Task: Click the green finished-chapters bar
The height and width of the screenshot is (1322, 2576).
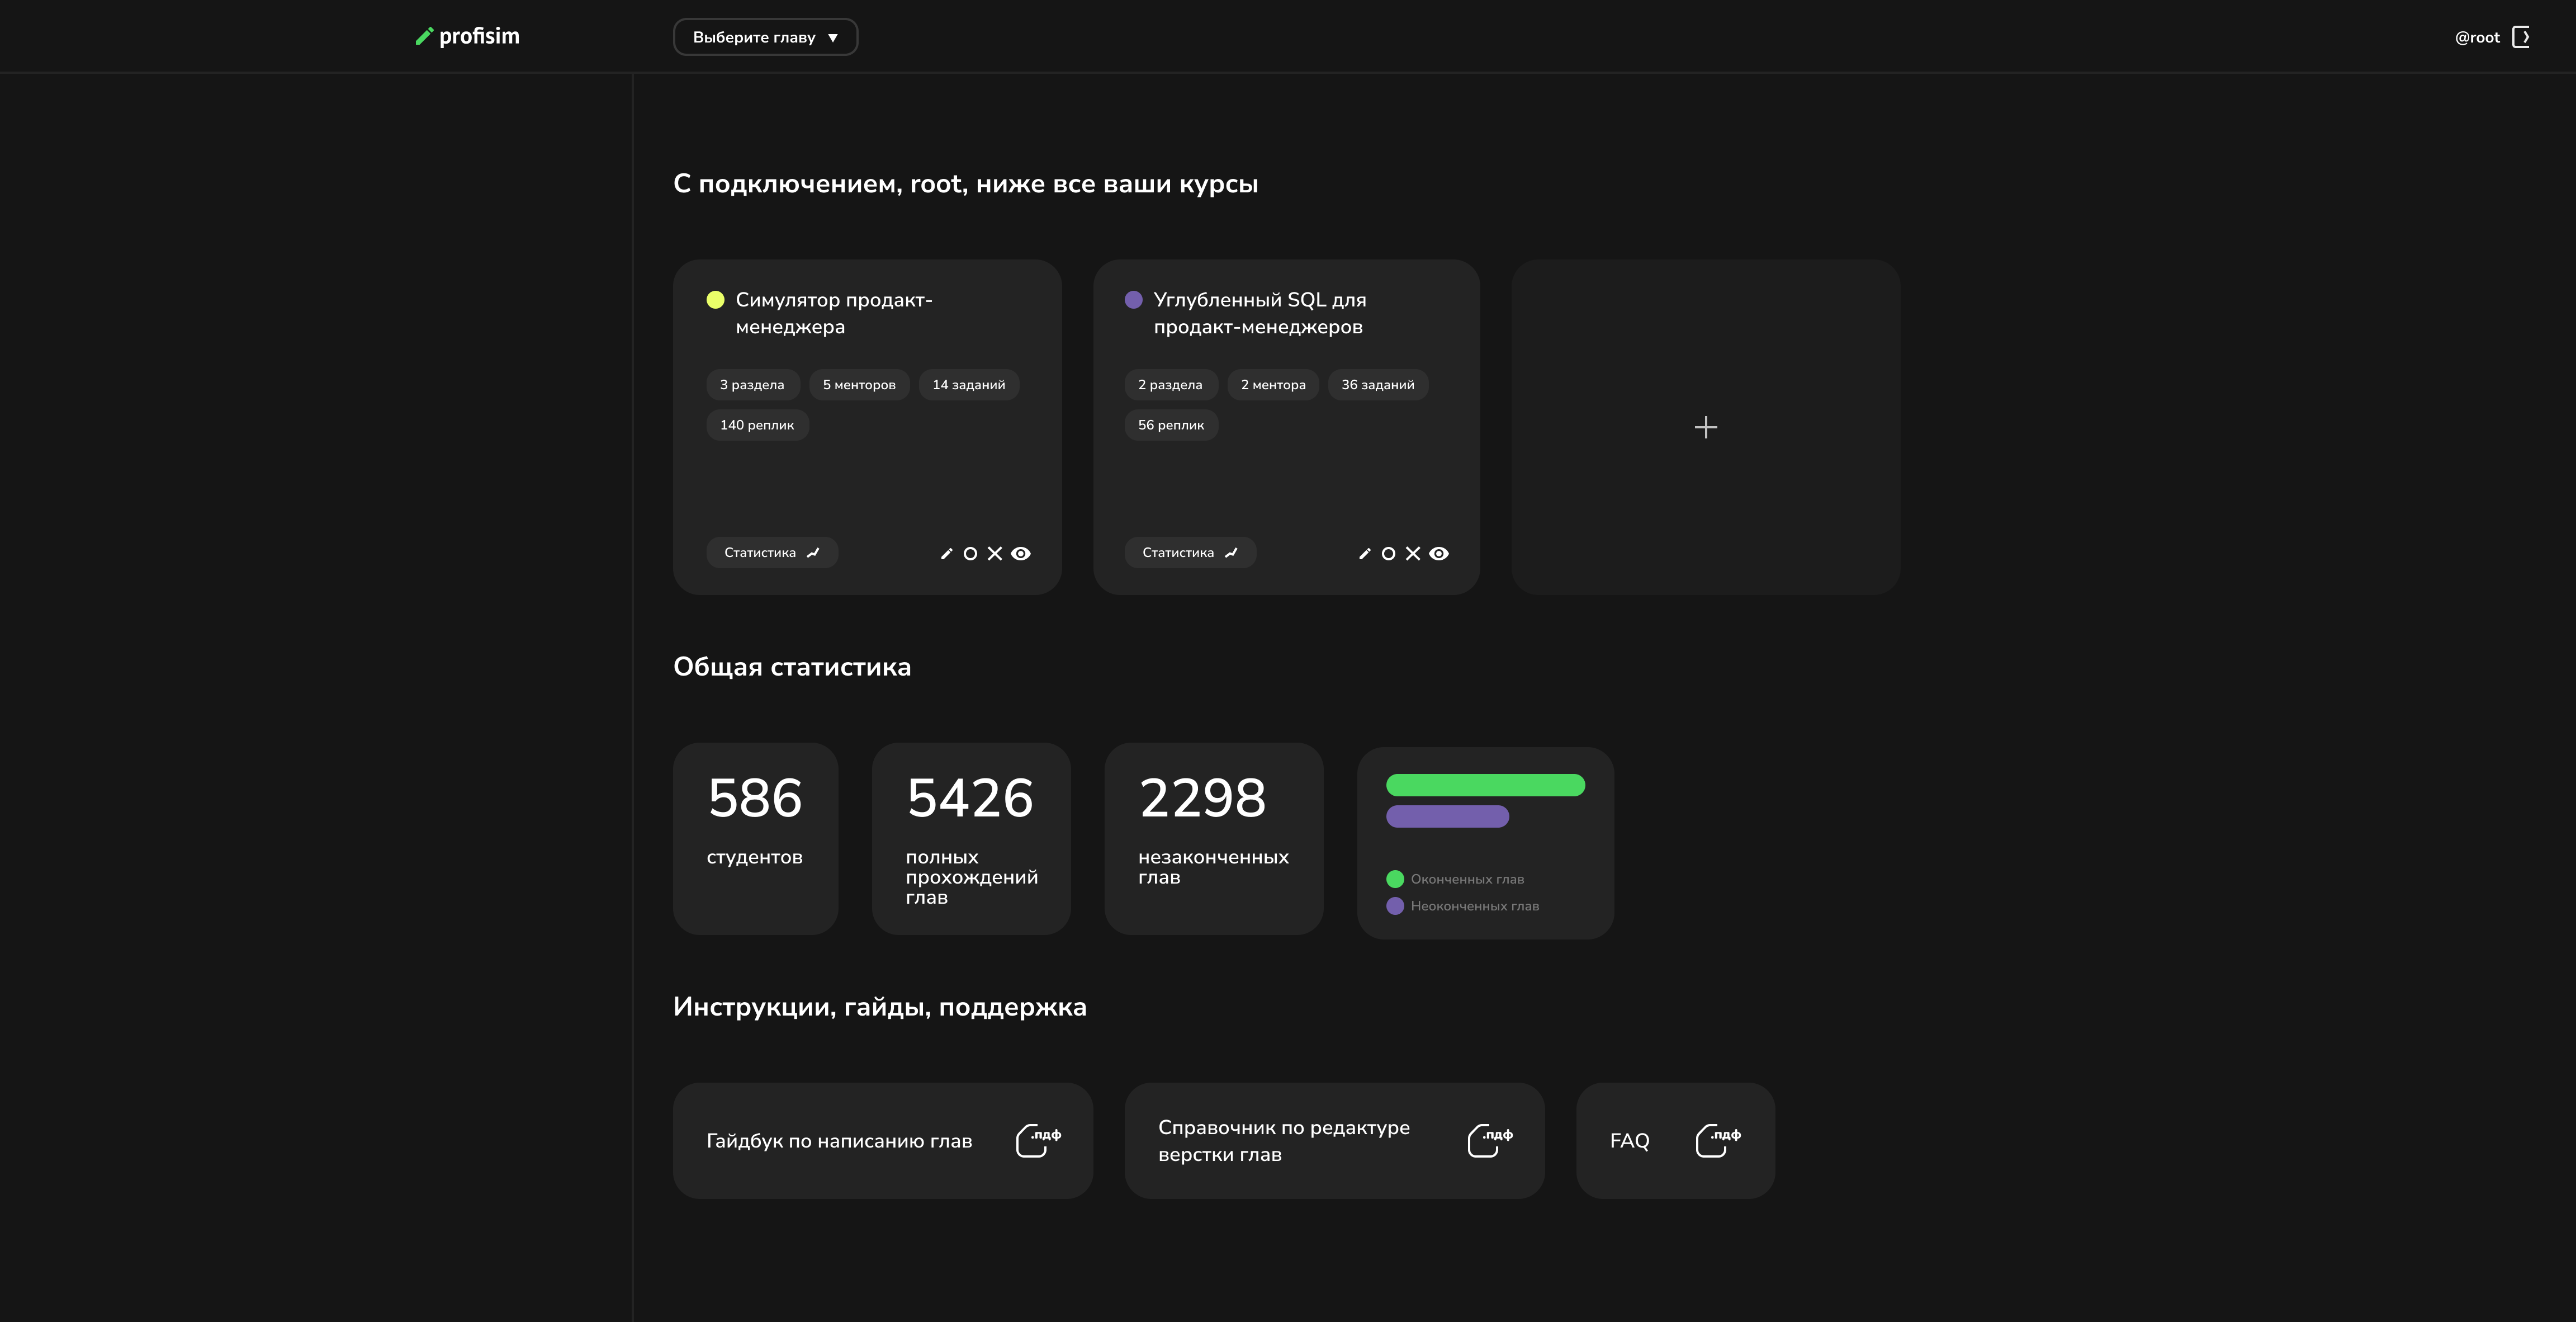Action: coord(1485,785)
